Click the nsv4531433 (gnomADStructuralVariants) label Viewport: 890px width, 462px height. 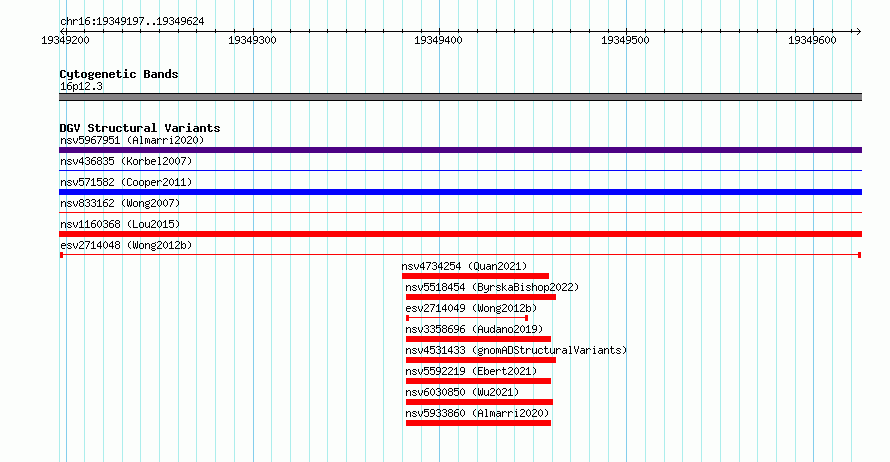click(x=516, y=350)
